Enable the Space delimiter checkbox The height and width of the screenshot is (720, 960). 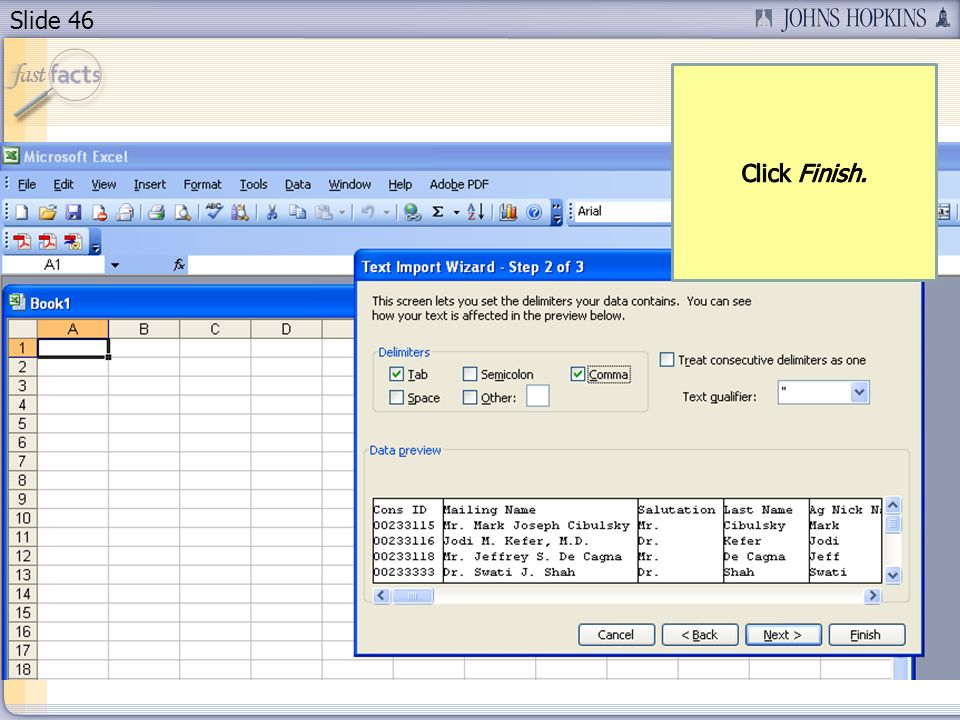pyautogui.click(x=396, y=397)
